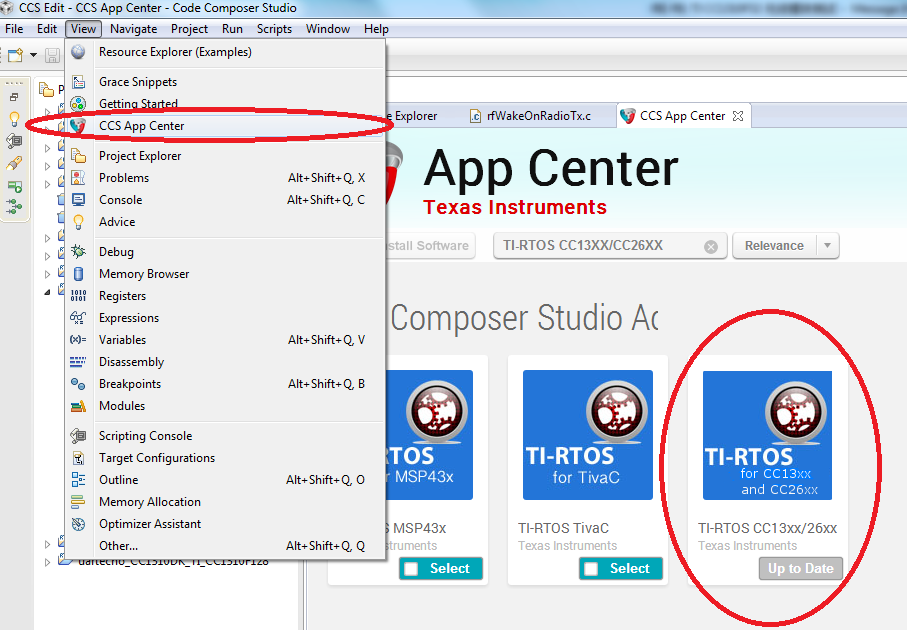The height and width of the screenshot is (630, 907).
Task: Open the Window menu
Action: [327, 29]
